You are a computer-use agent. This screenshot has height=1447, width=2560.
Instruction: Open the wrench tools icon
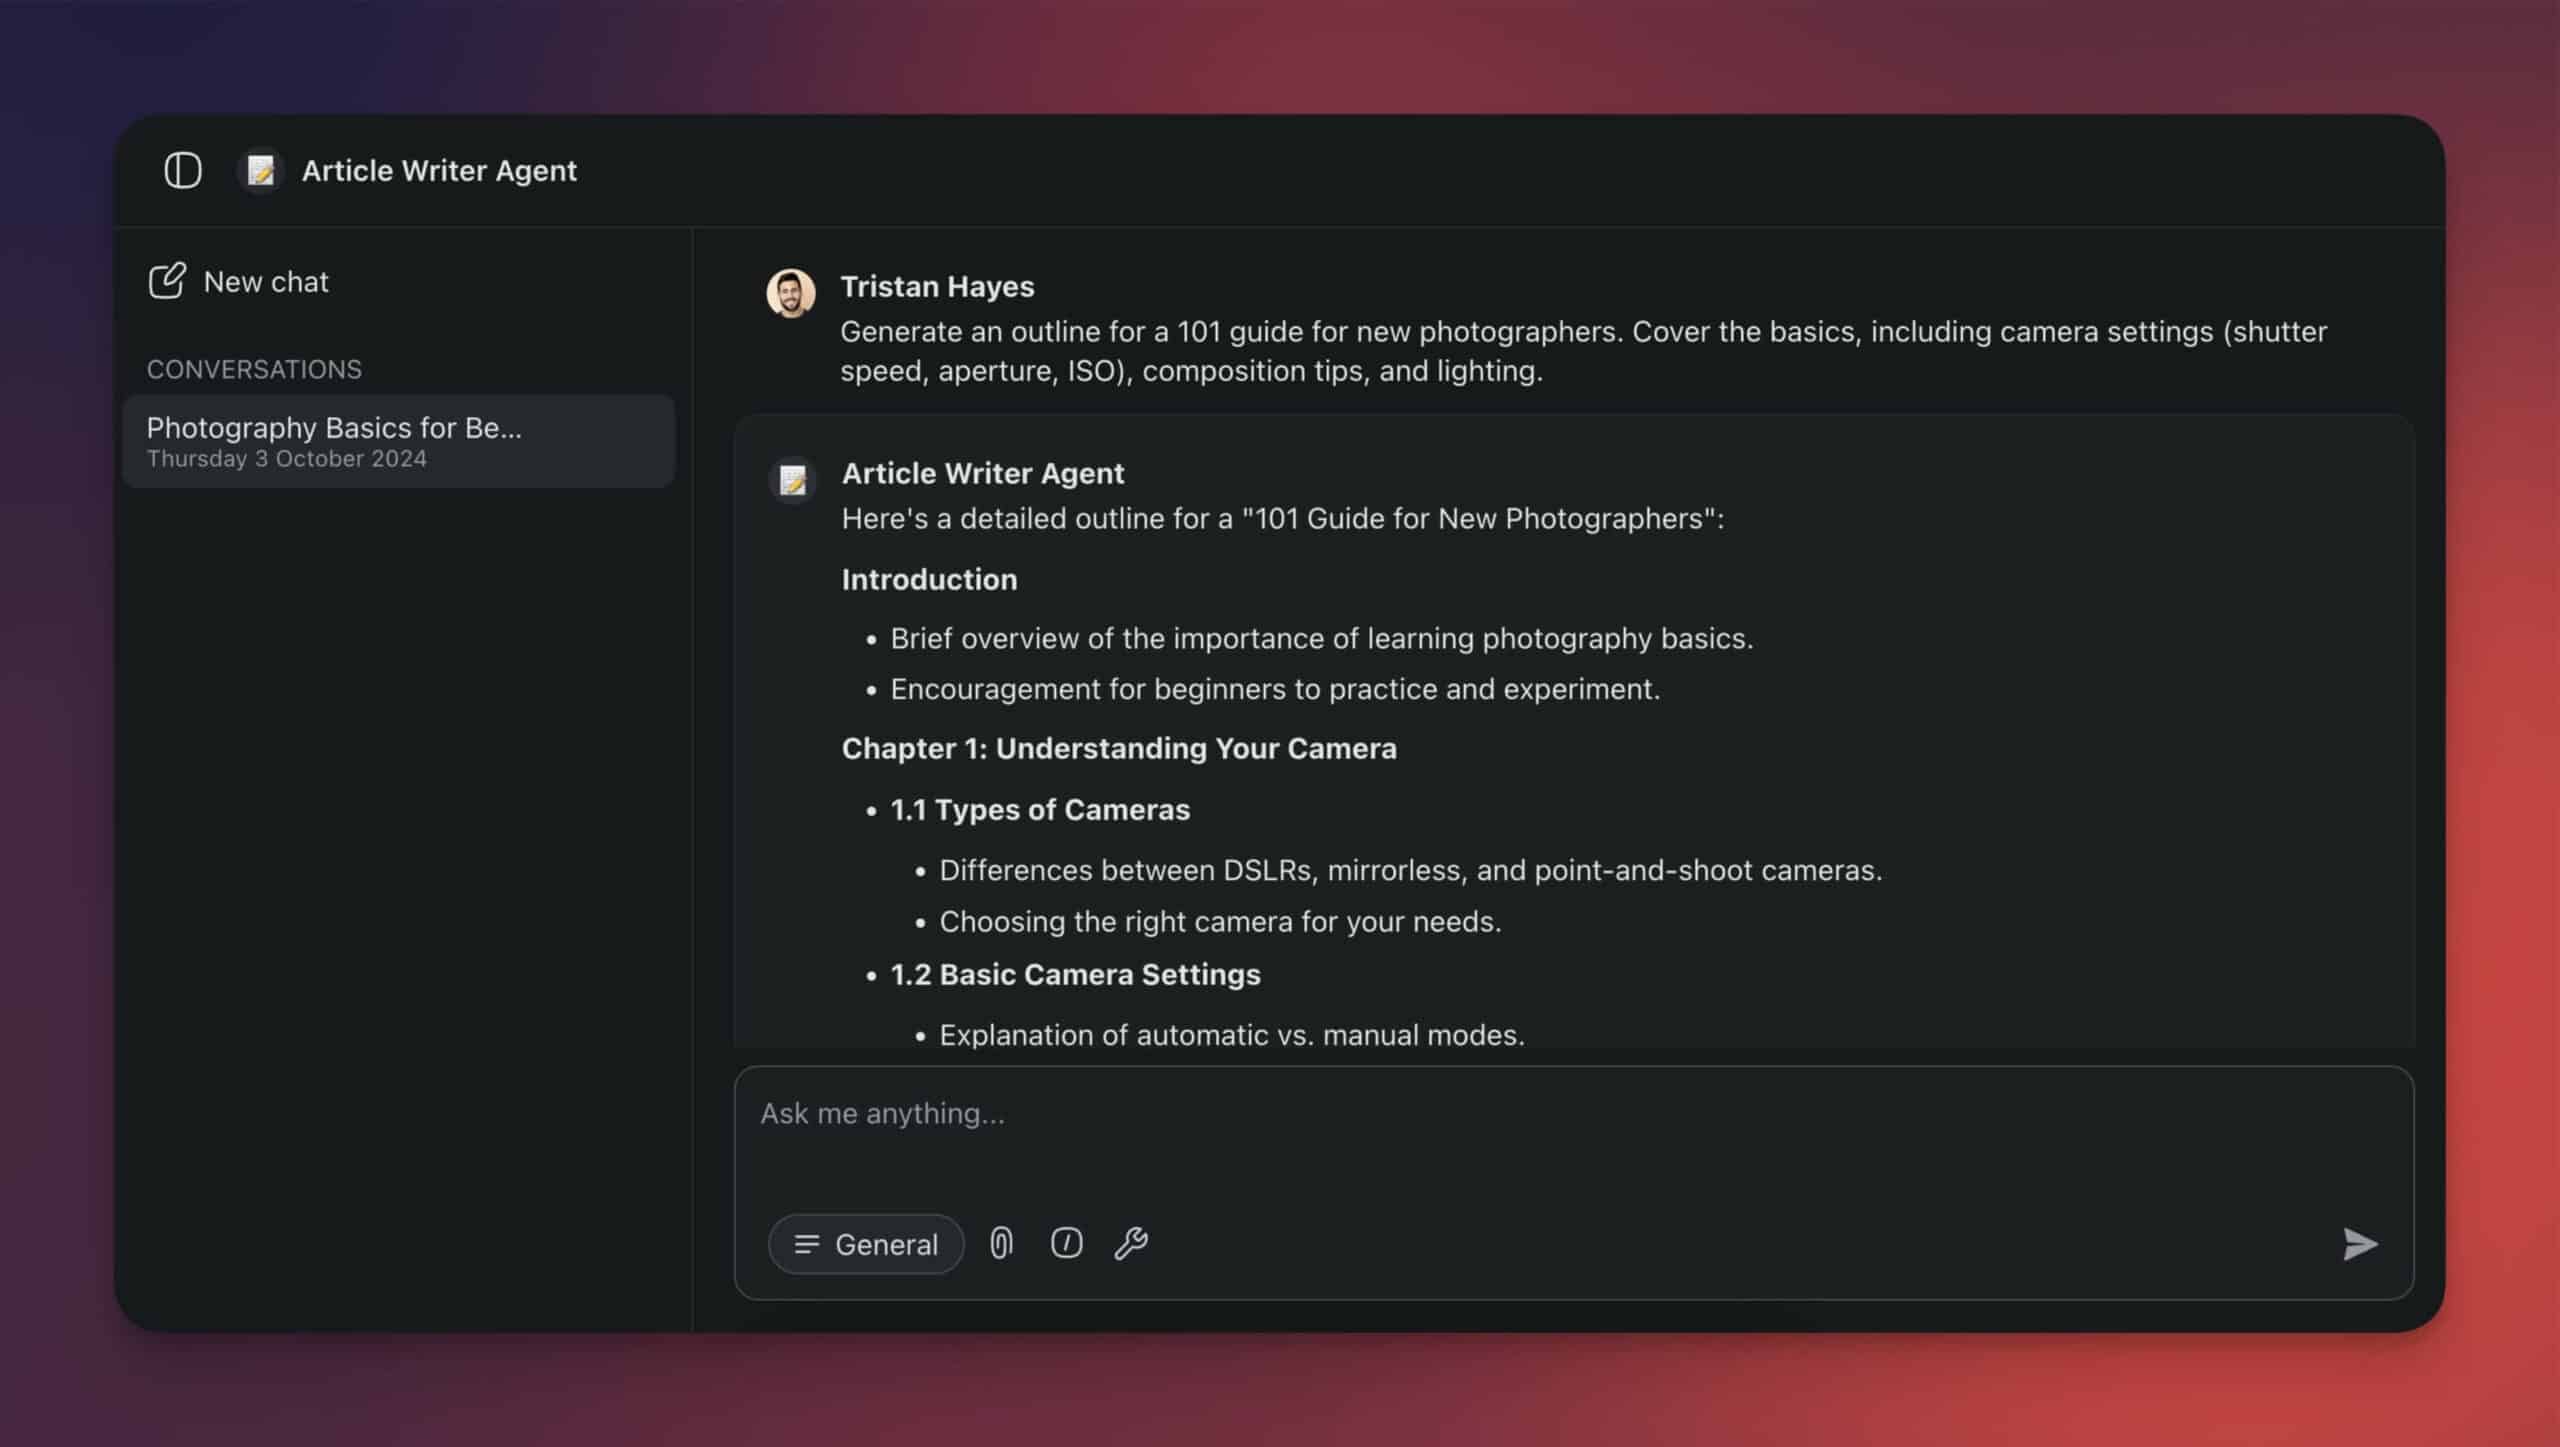tap(1131, 1243)
